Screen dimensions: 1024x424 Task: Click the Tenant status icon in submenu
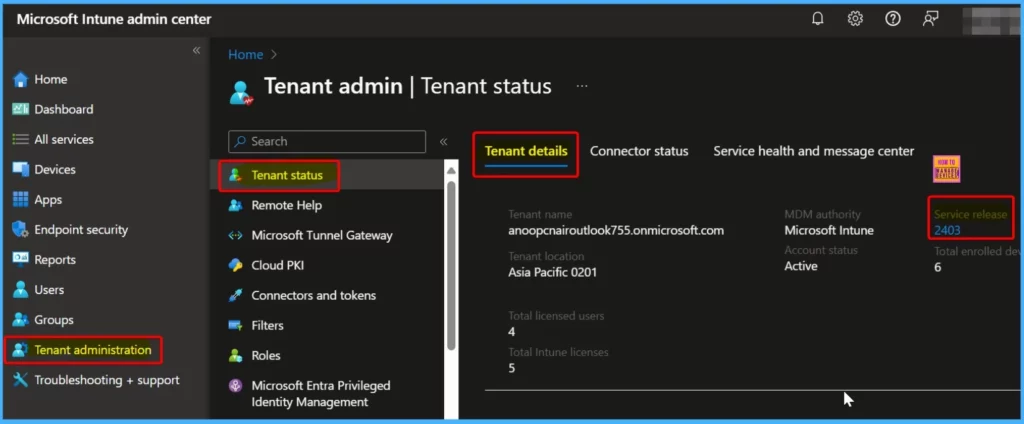click(236, 175)
